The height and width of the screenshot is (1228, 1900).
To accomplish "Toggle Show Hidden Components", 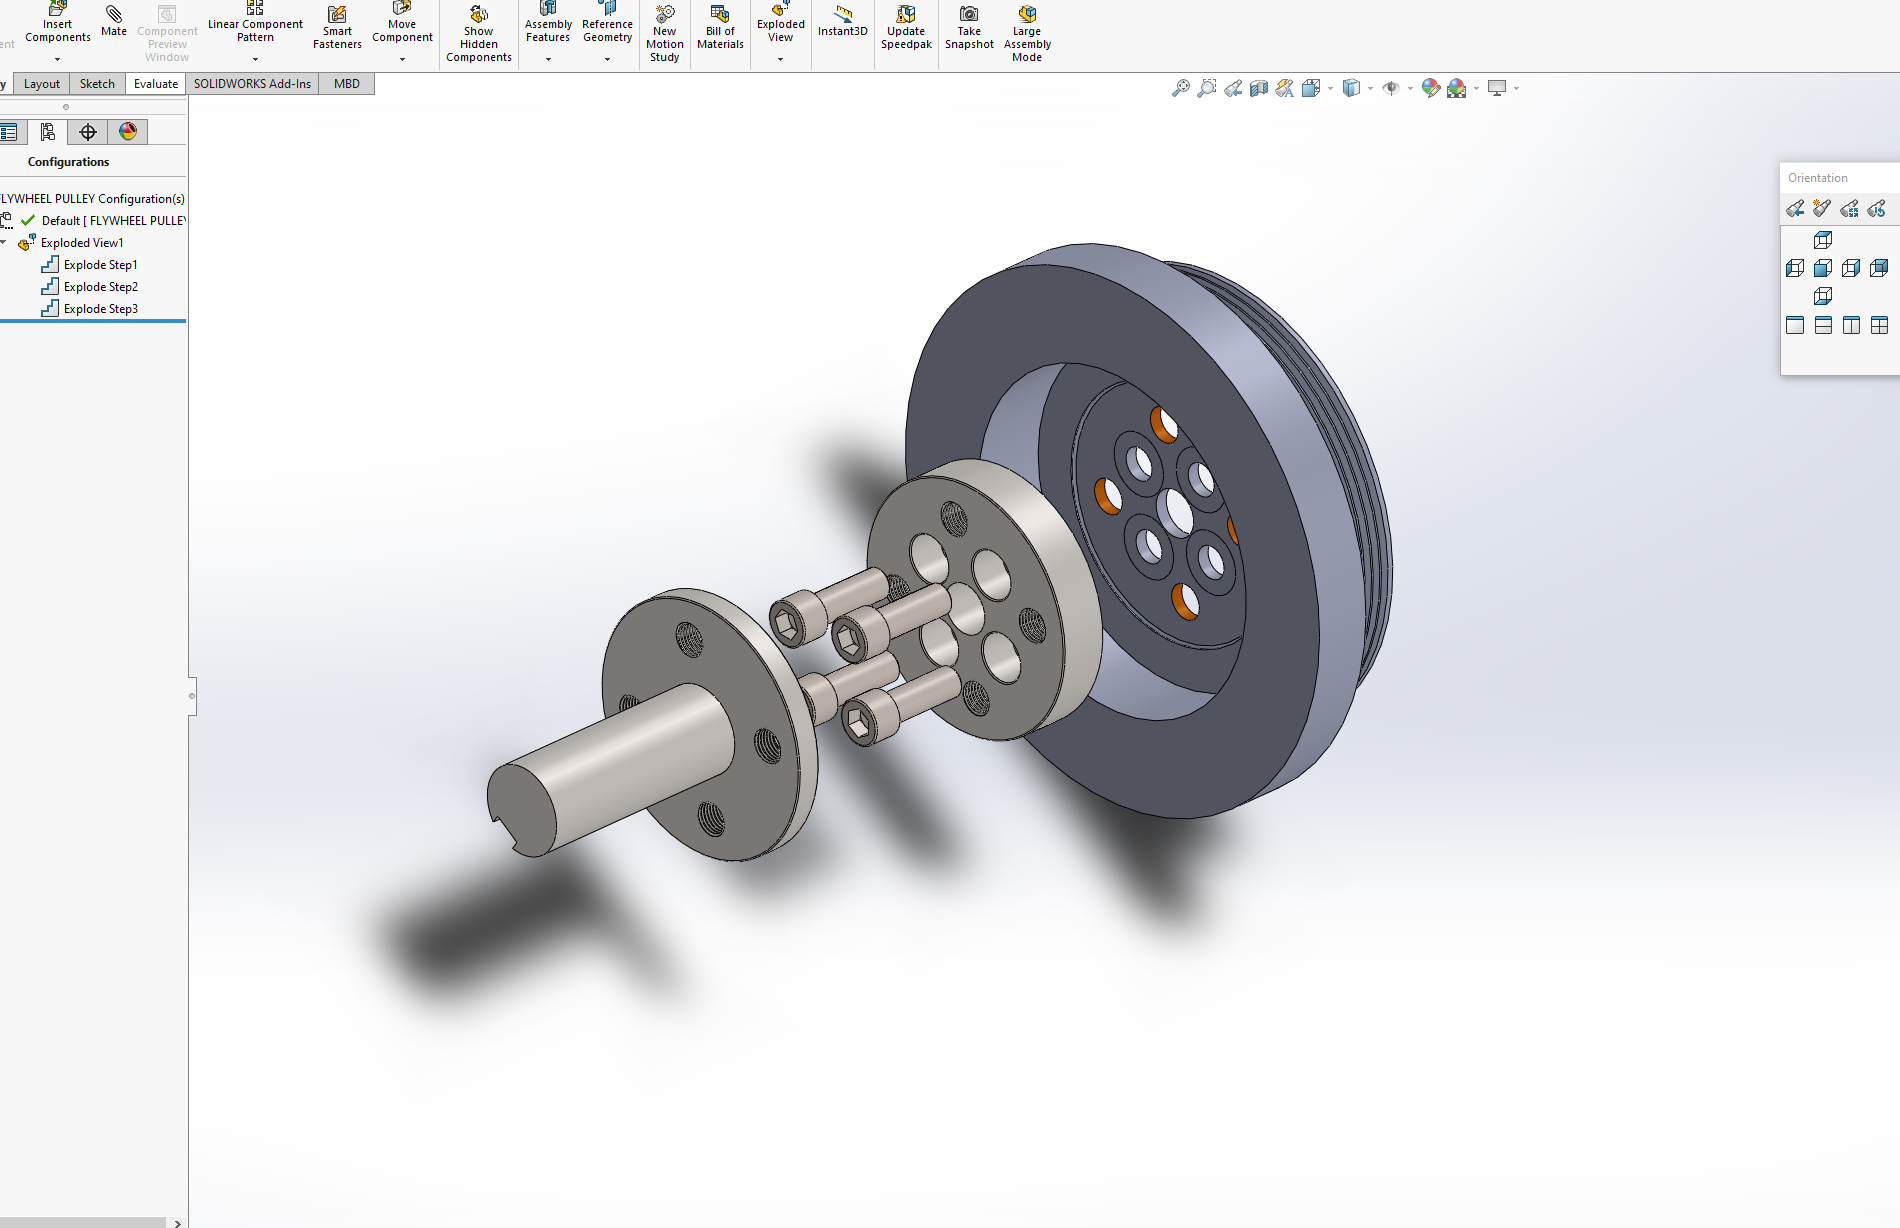I will click(x=478, y=32).
